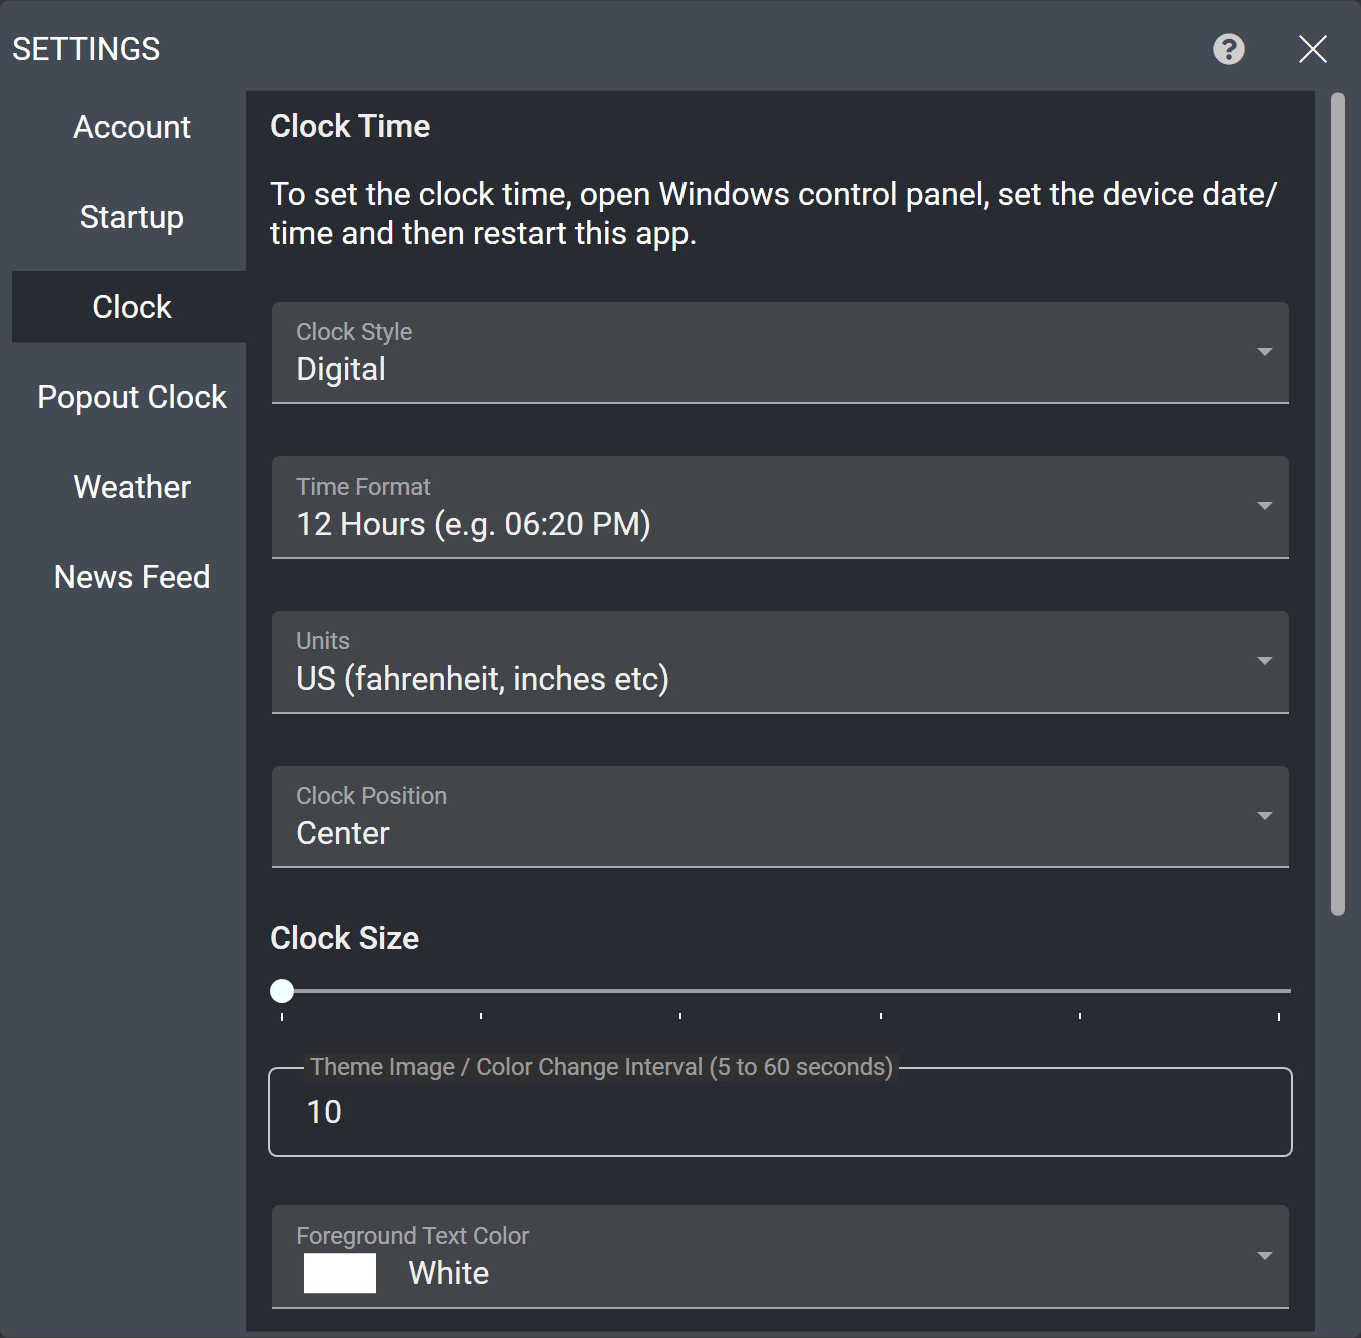
Task: Open the Time Format combo box
Action: [x=700, y=507]
